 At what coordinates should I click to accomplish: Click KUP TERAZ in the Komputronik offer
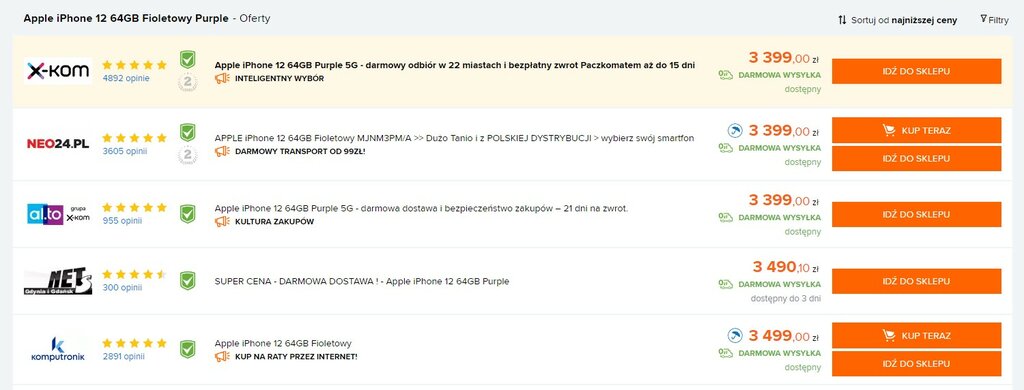916,335
